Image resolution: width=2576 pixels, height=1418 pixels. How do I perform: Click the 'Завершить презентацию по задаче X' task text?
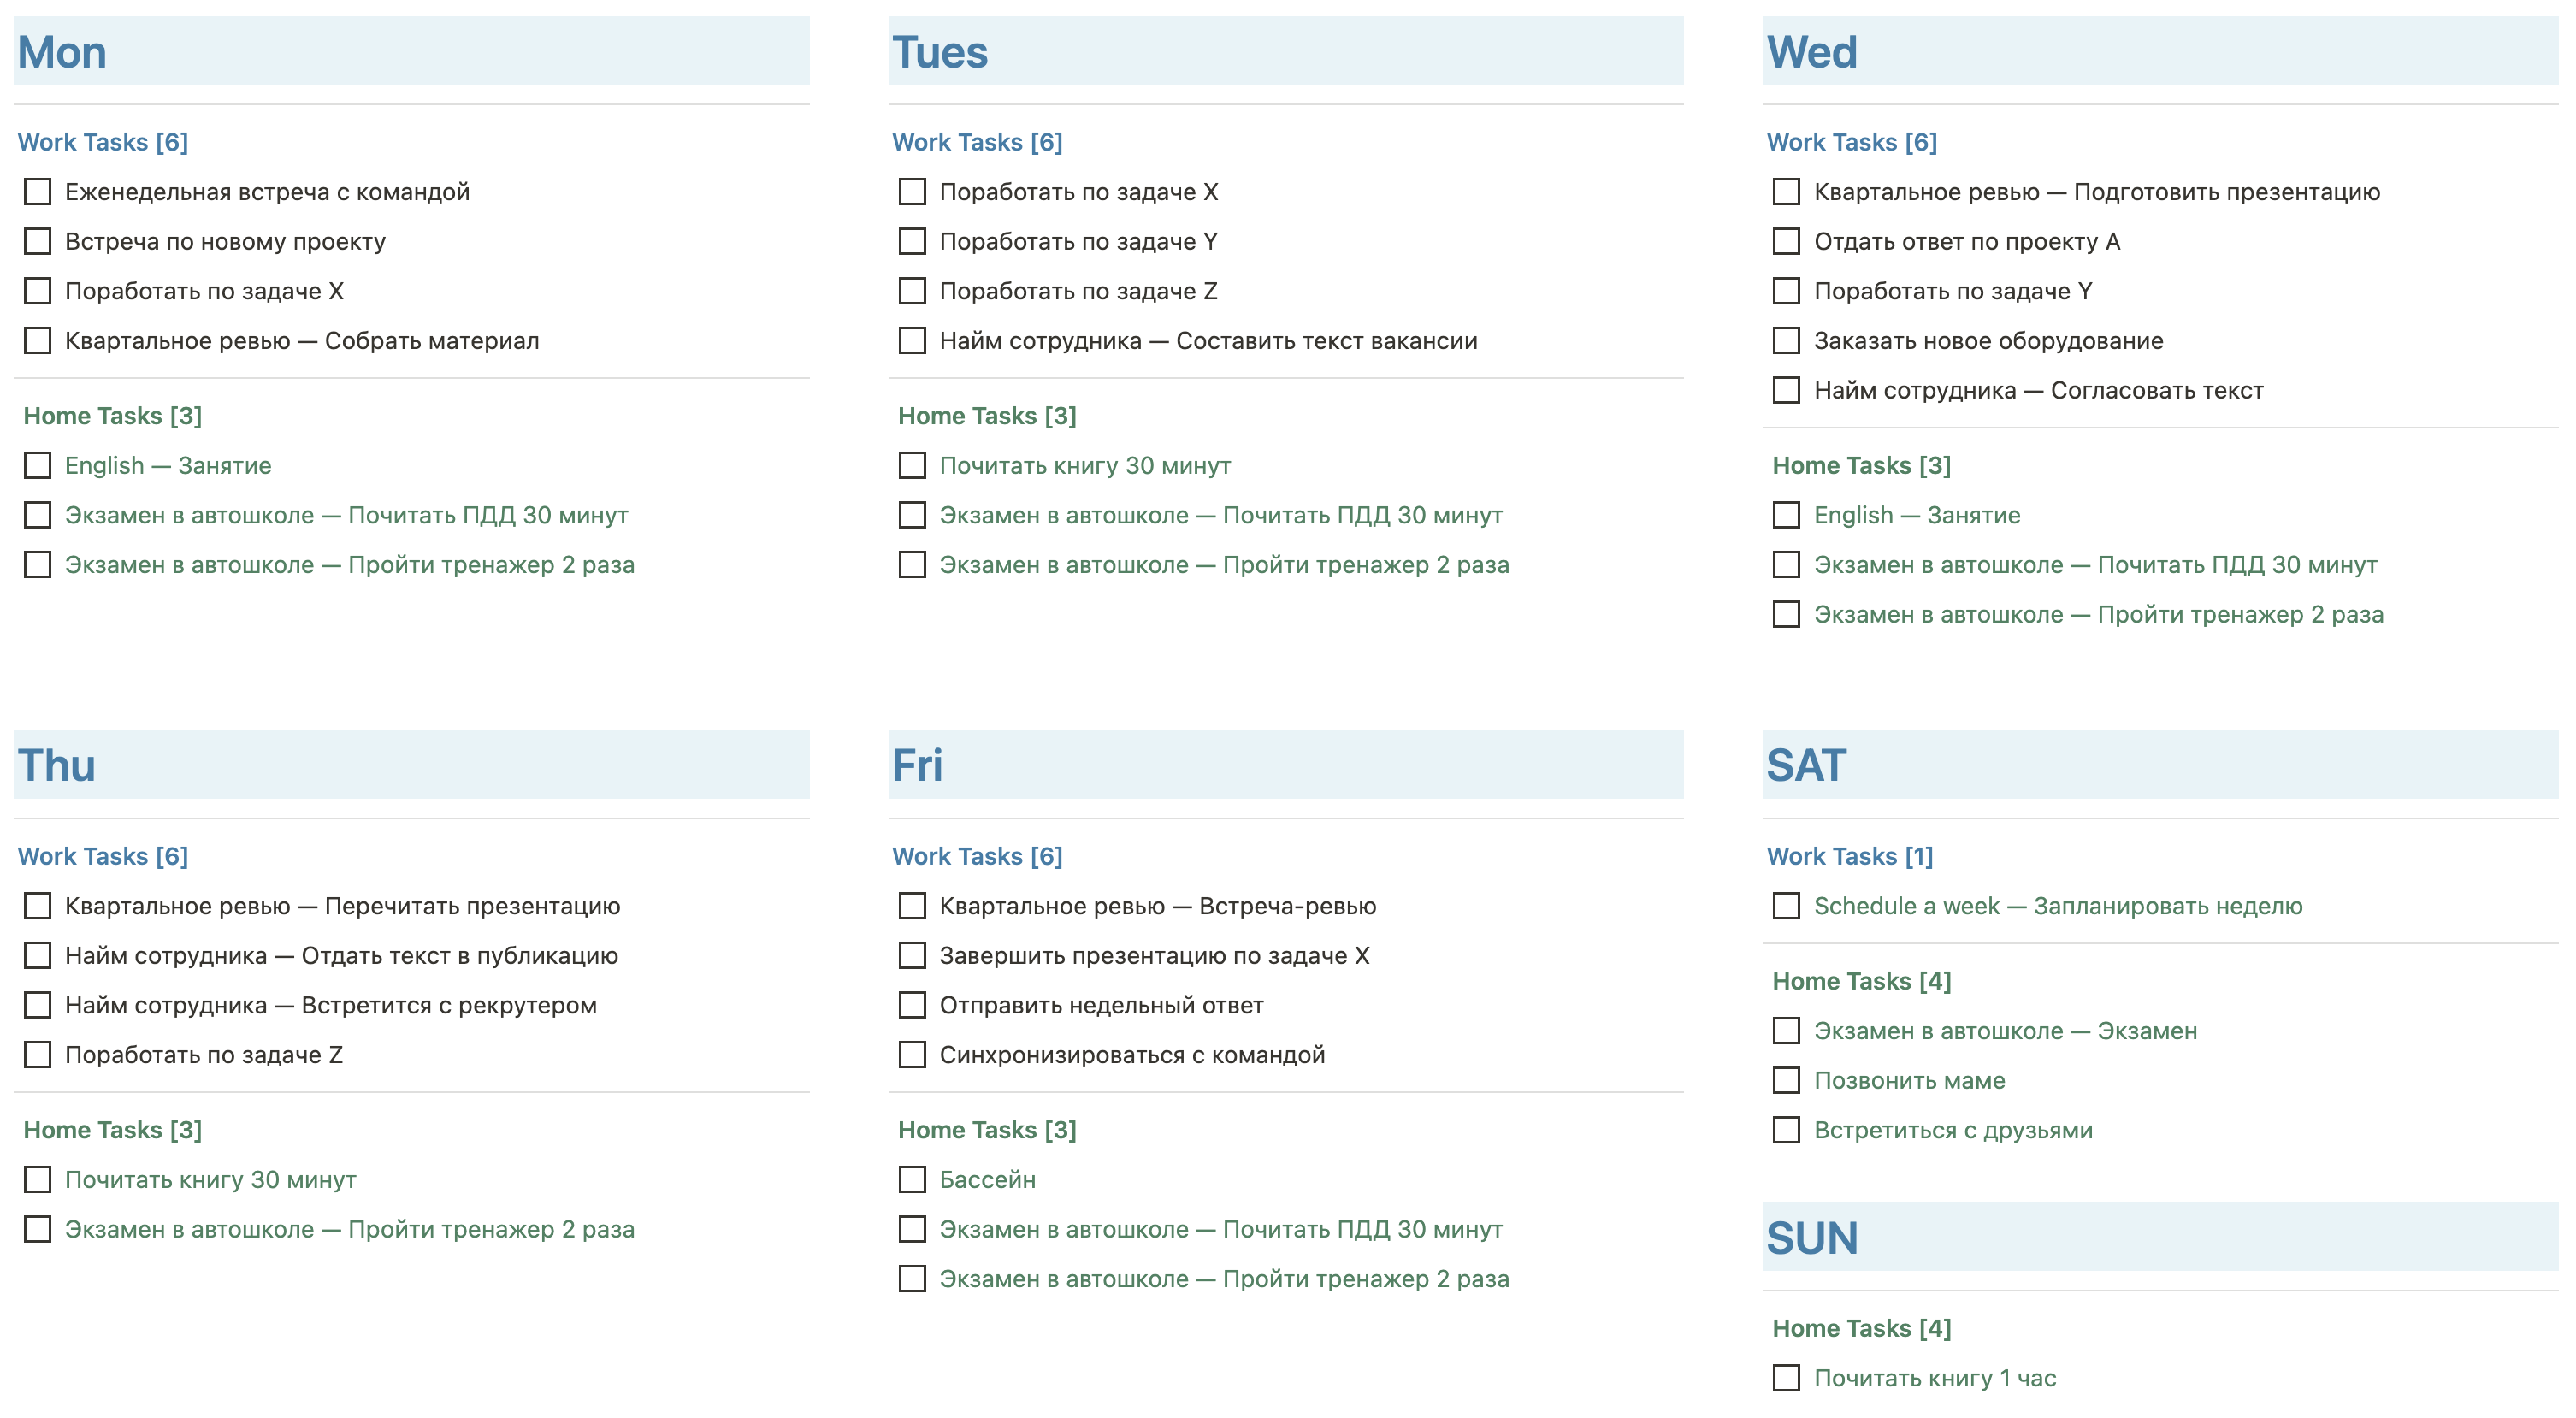(x=1154, y=956)
